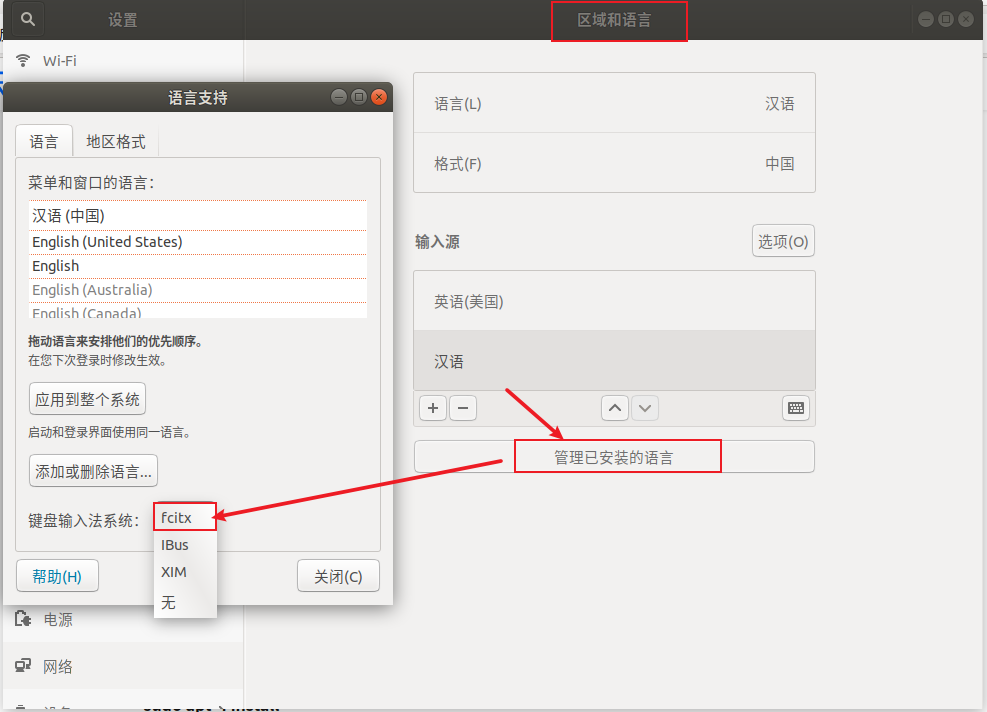This screenshot has width=987, height=712.
Task: Close the 语言支持 dialog with red X
Action: pos(378,97)
